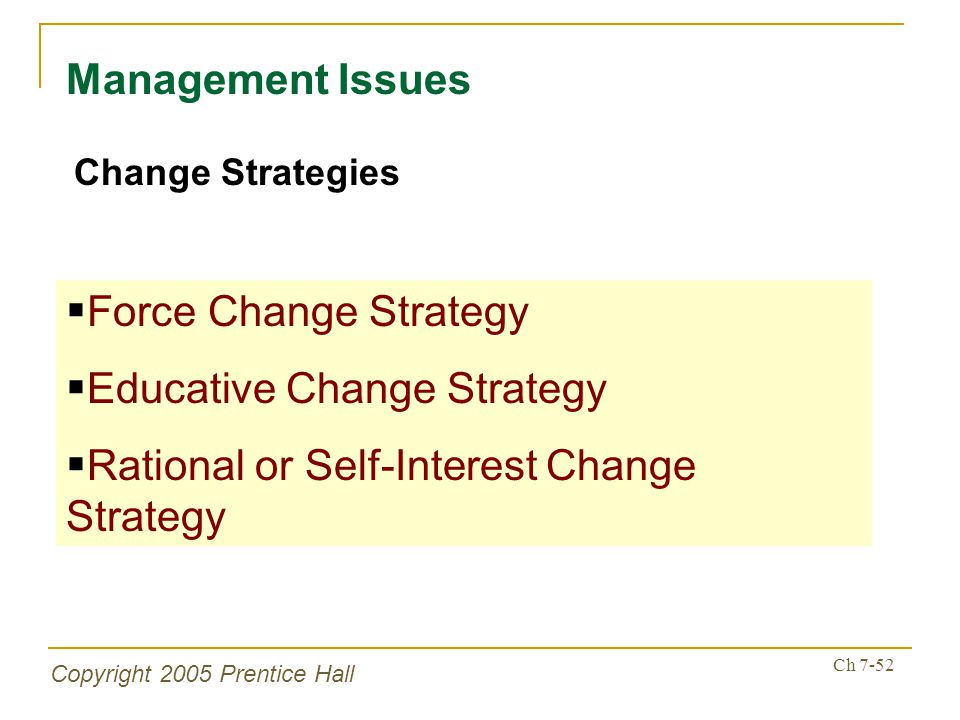Click the Rational or Self-Interest Change line
This screenshot has width=960, height=720.
(x=392, y=467)
